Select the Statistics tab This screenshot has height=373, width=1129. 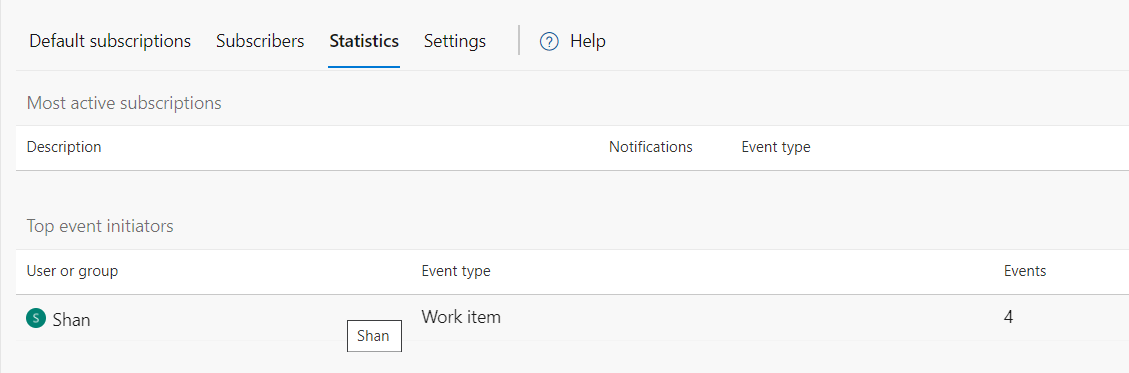(364, 41)
